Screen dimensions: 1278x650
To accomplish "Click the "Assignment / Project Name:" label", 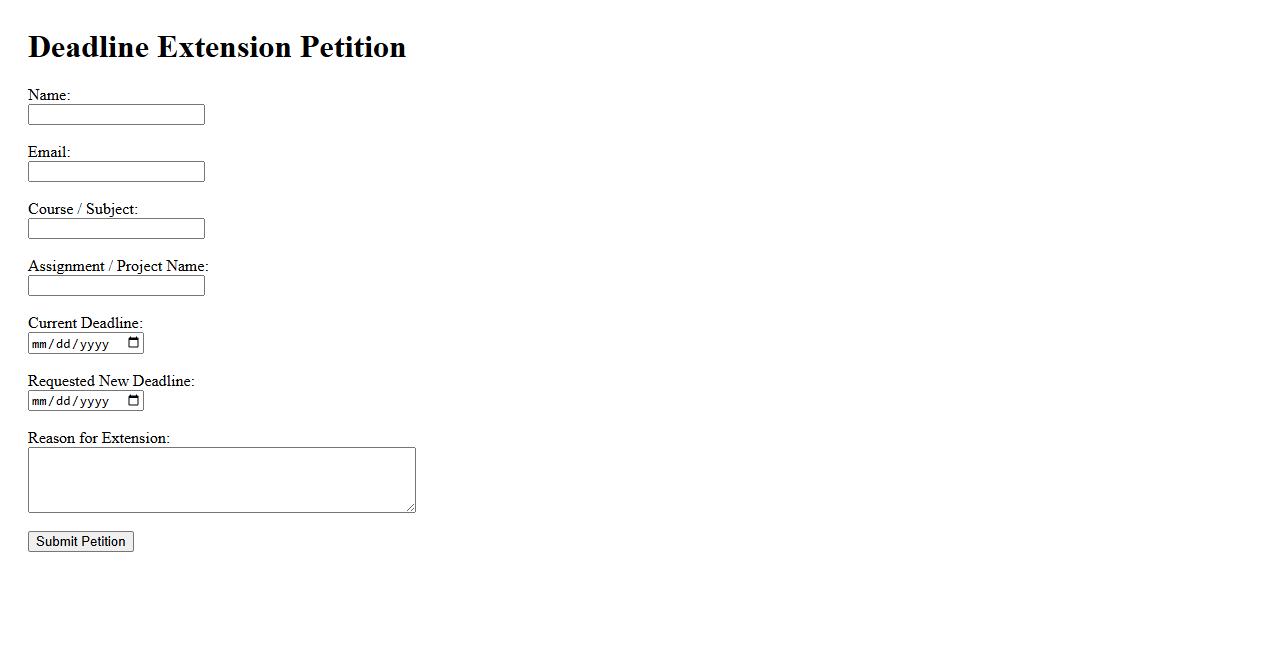I will [118, 266].
